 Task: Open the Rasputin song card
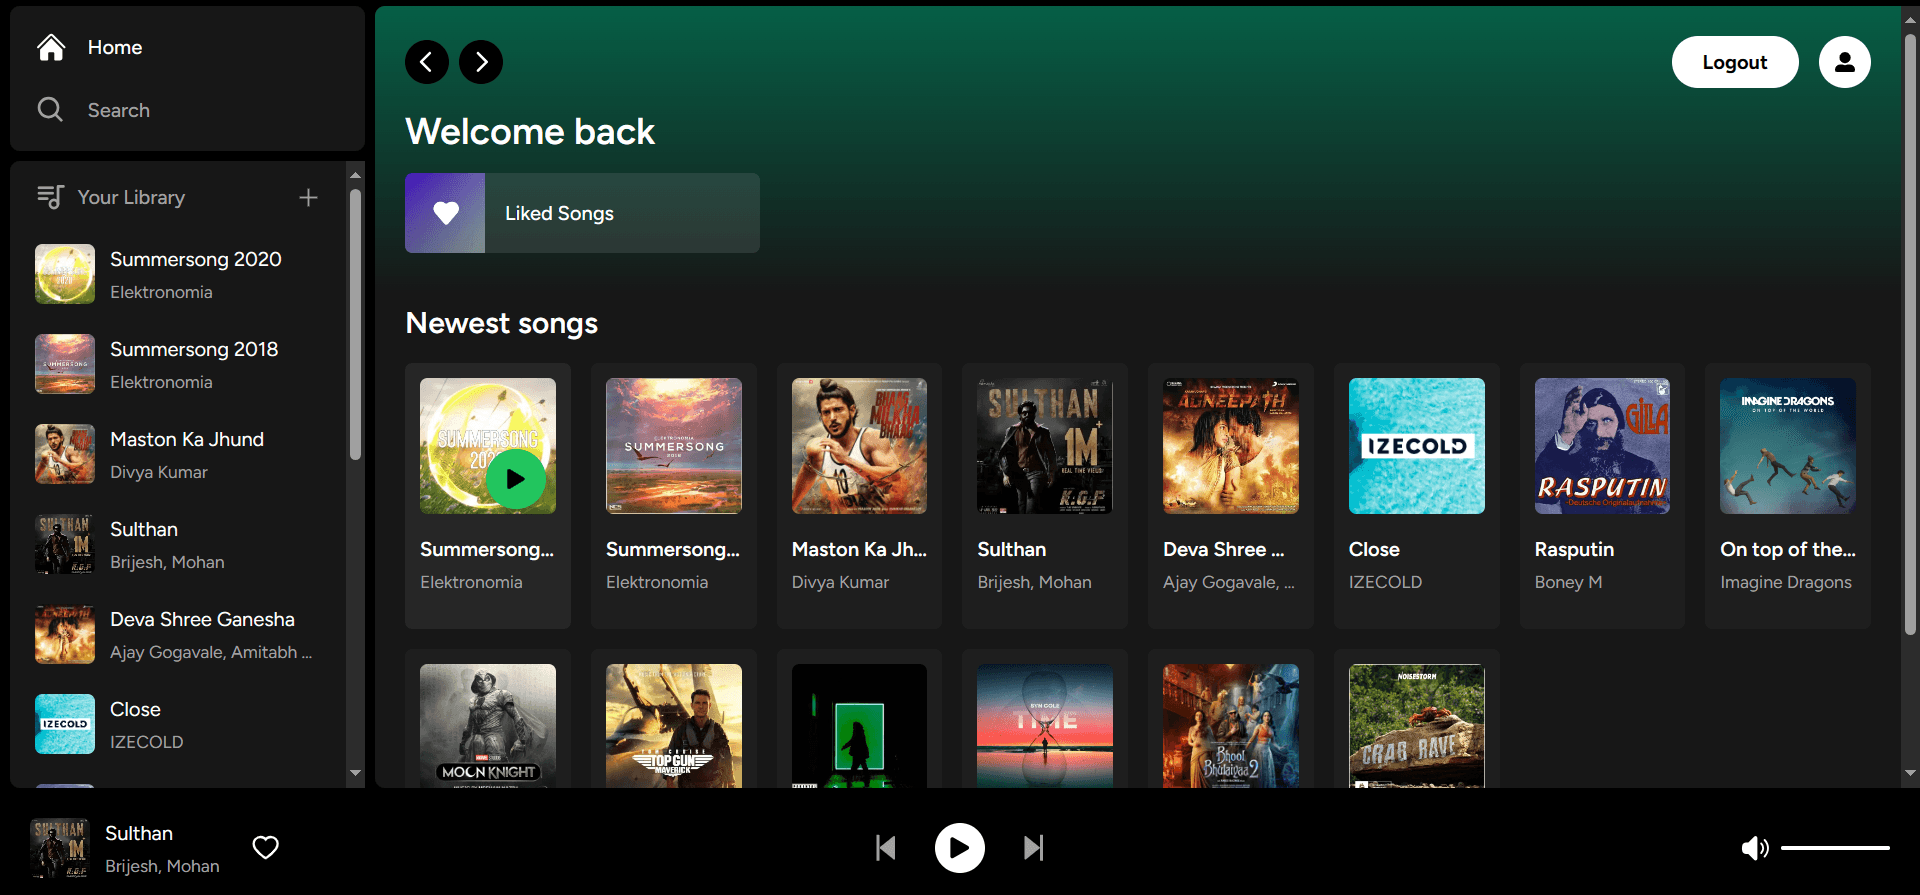click(x=1602, y=496)
